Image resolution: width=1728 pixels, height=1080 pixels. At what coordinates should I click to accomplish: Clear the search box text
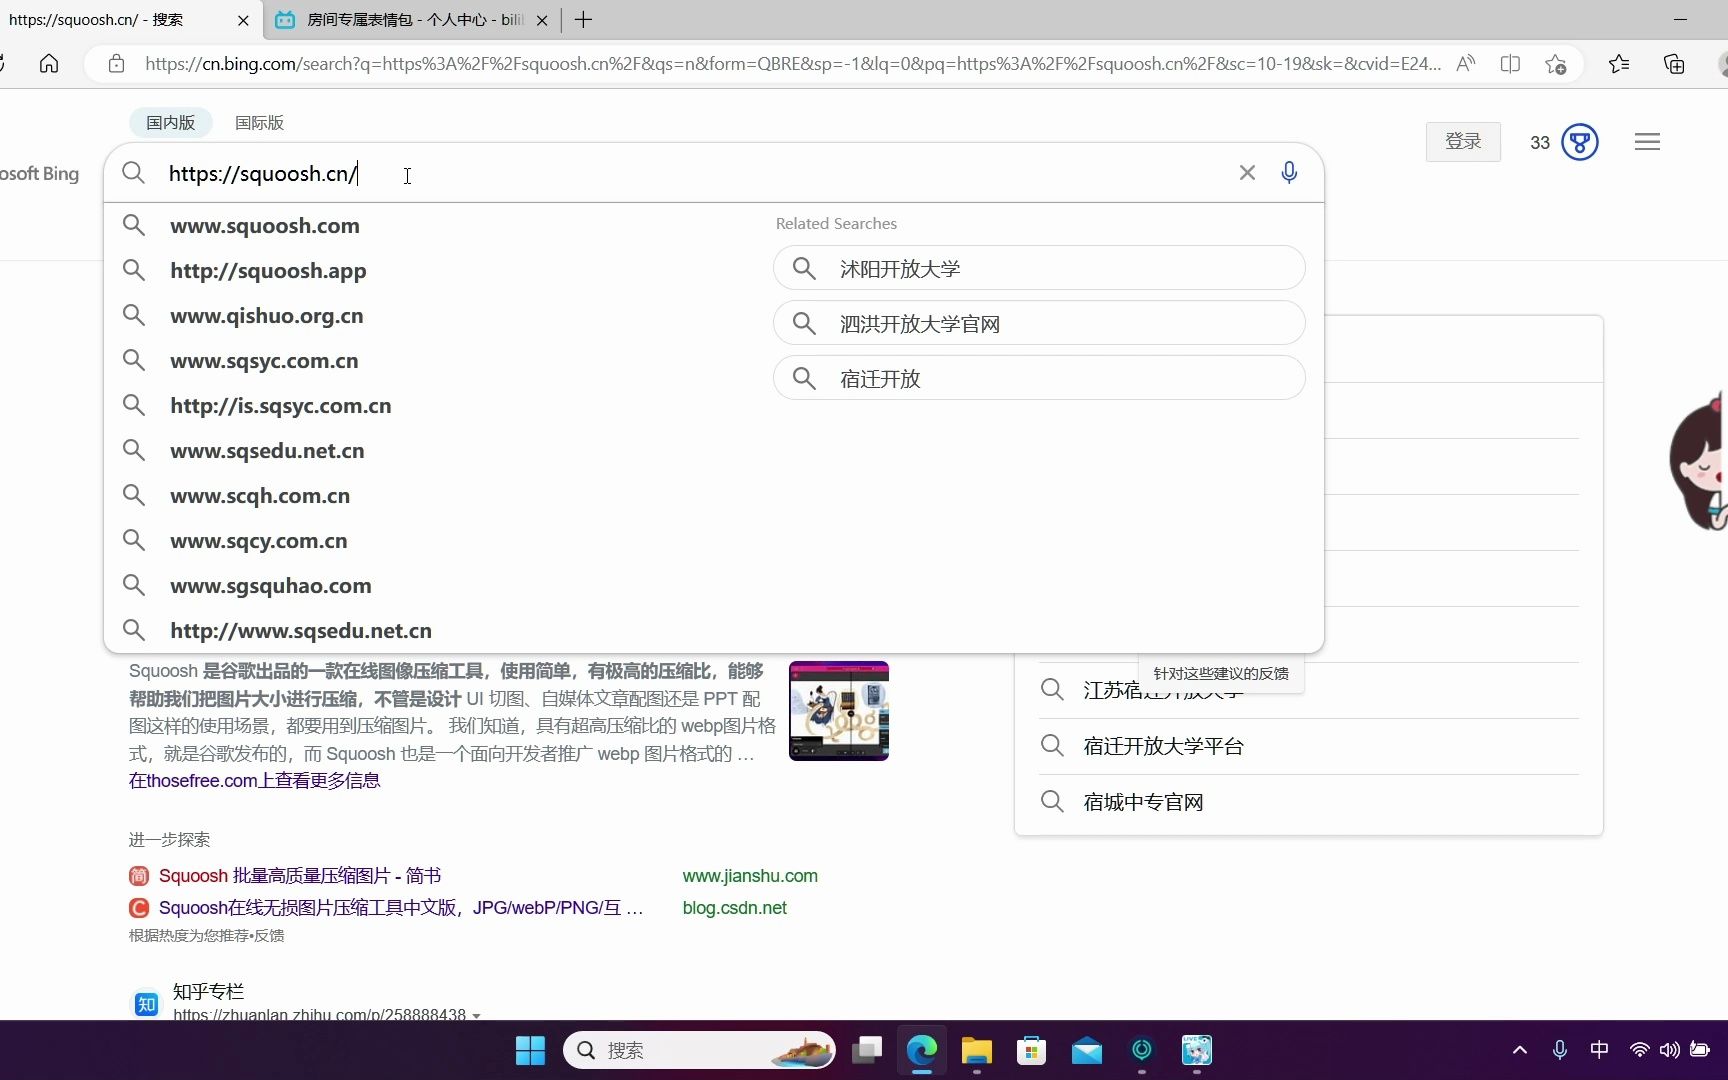coord(1247,173)
